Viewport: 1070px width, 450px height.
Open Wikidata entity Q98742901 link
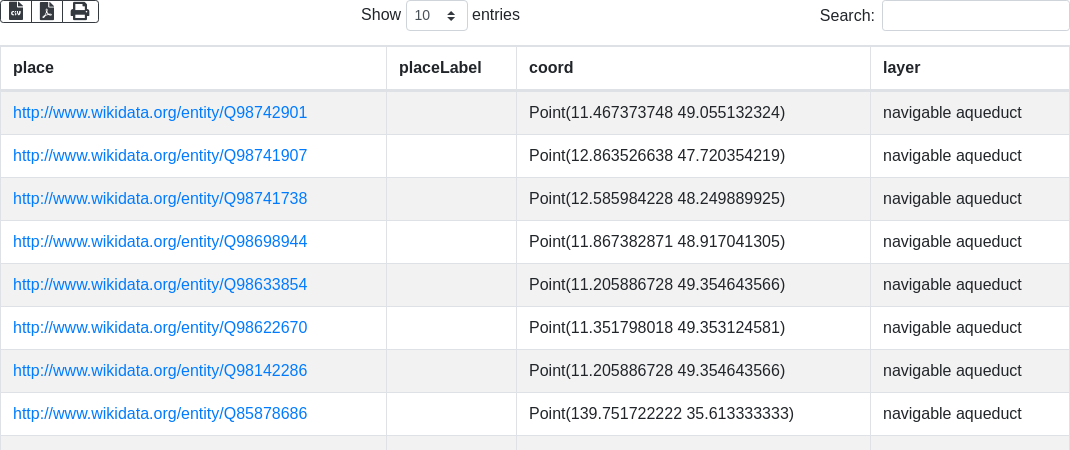click(x=160, y=113)
